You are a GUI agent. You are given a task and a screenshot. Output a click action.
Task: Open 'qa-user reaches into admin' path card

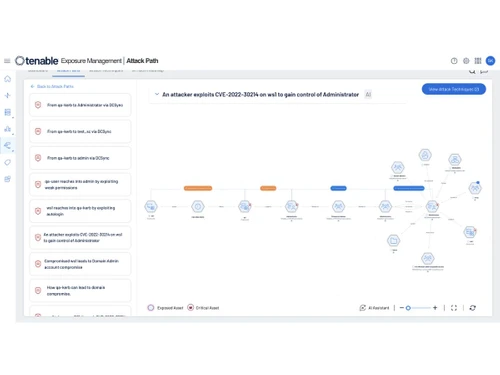point(80,184)
